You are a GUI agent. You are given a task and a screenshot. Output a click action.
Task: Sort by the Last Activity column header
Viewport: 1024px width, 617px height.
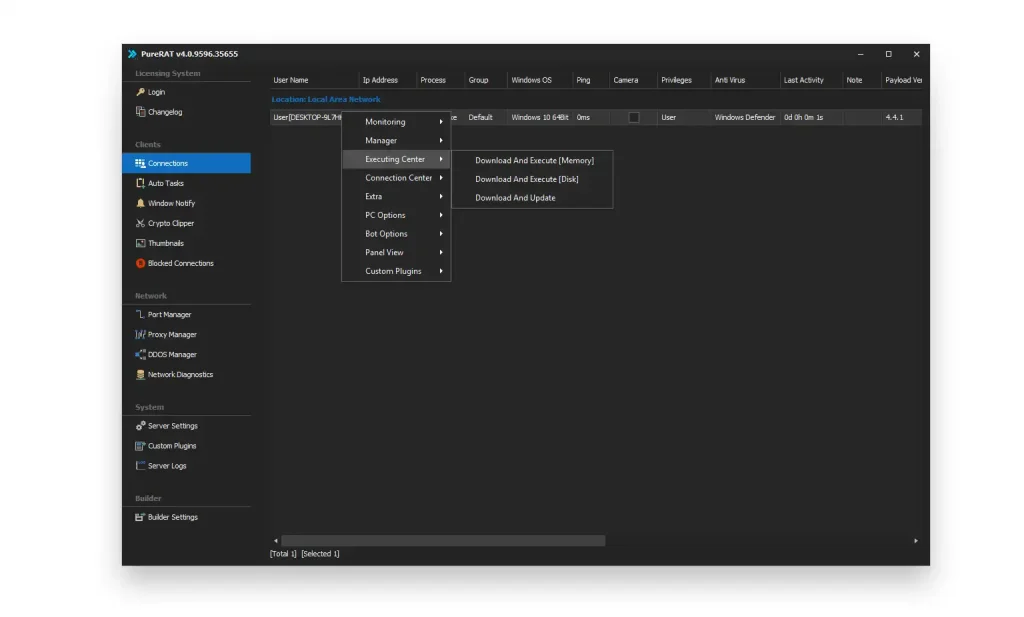click(x=804, y=80)
